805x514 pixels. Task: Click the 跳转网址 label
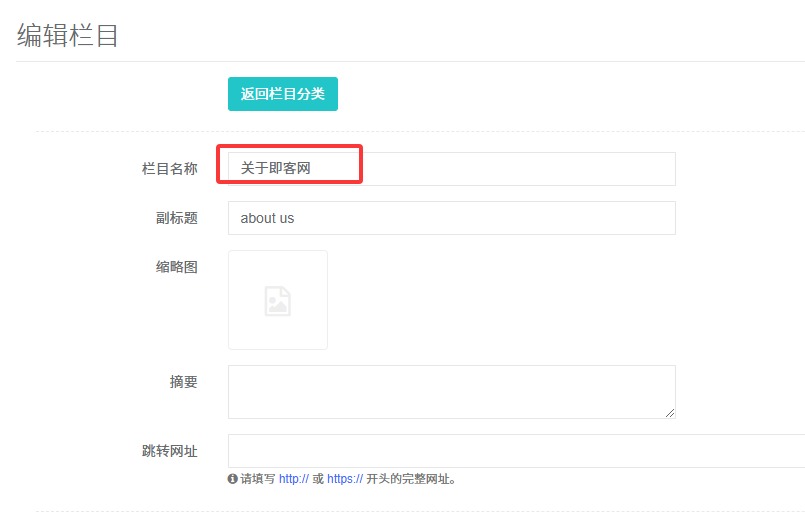click(x=169, y=451)
